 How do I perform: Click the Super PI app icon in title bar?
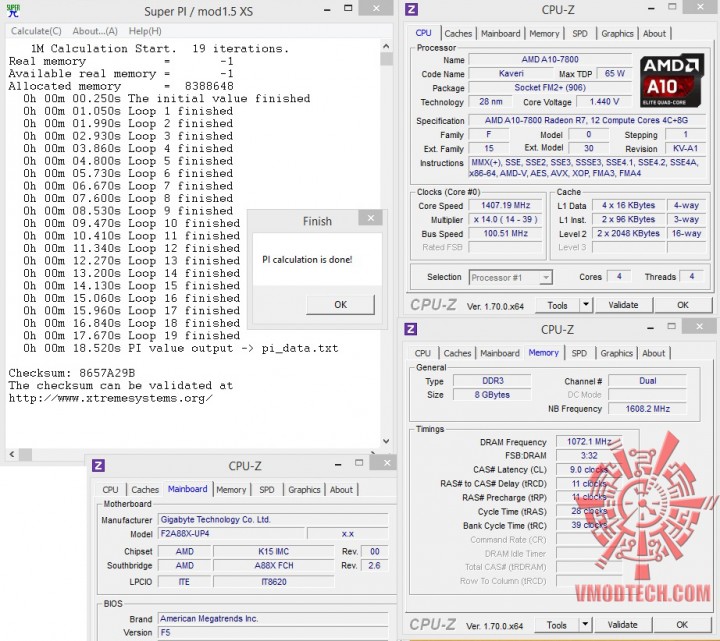click(x=13, y=10)
